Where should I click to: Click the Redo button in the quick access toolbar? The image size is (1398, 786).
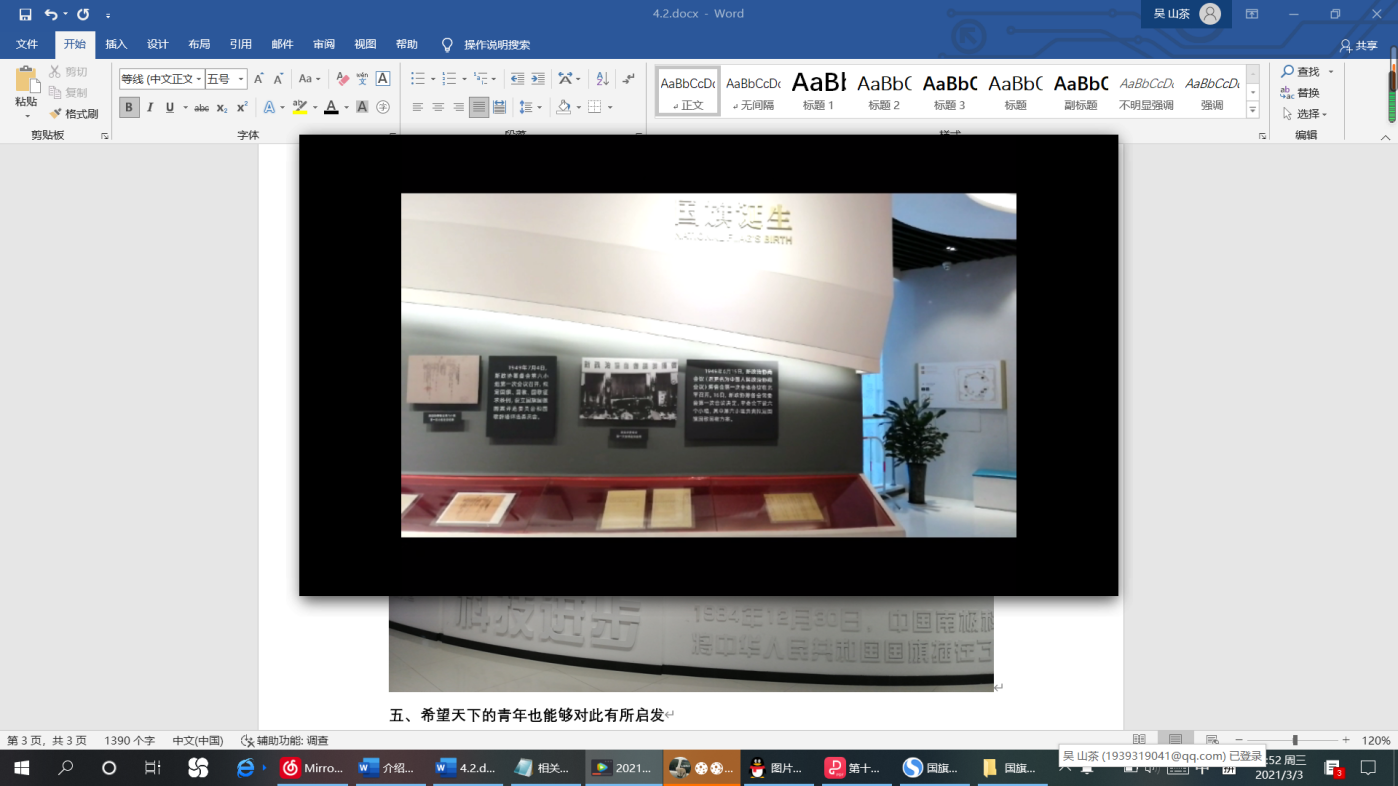point(83,15)
